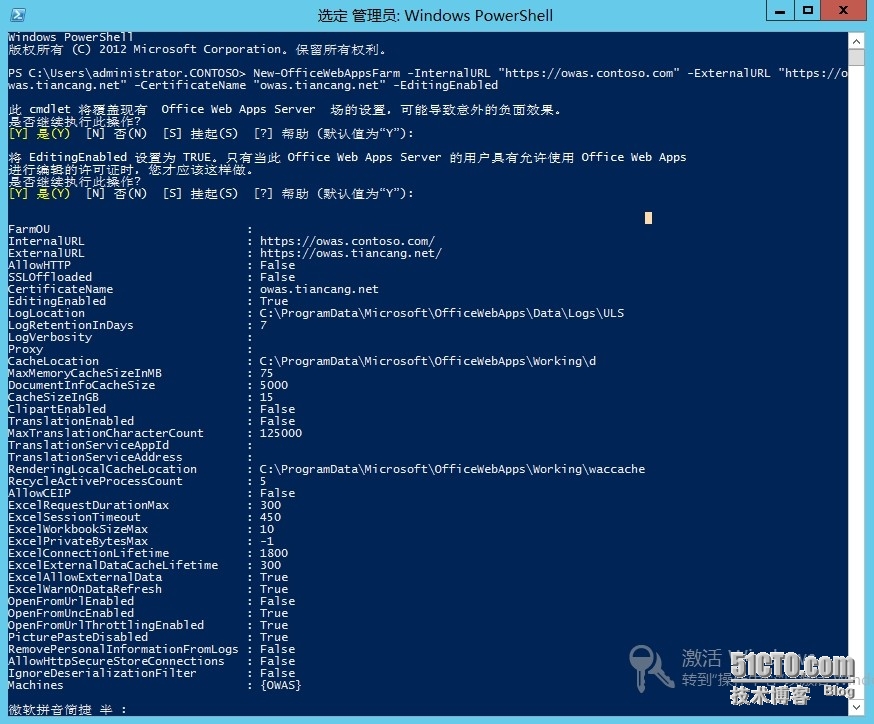Image resolution: width=874 pixels, height=724 pixels.
Task: Click the scrollbar down arrow
Action: [x=856, y=707]
